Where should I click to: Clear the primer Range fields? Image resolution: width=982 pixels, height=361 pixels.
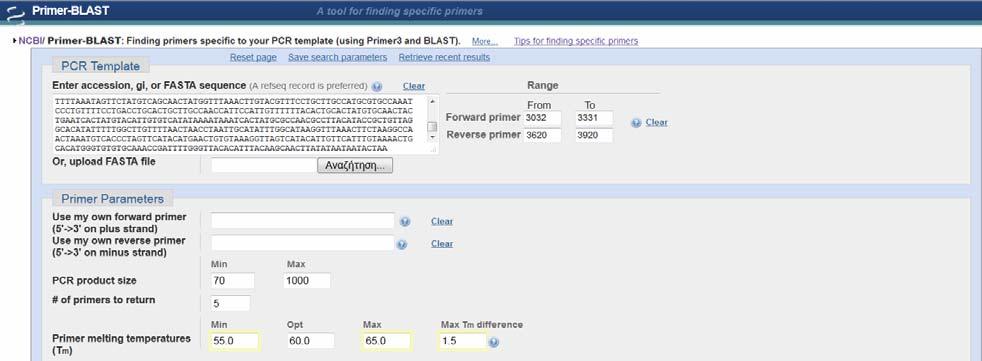pyautogui.click(x=656, y=122)
